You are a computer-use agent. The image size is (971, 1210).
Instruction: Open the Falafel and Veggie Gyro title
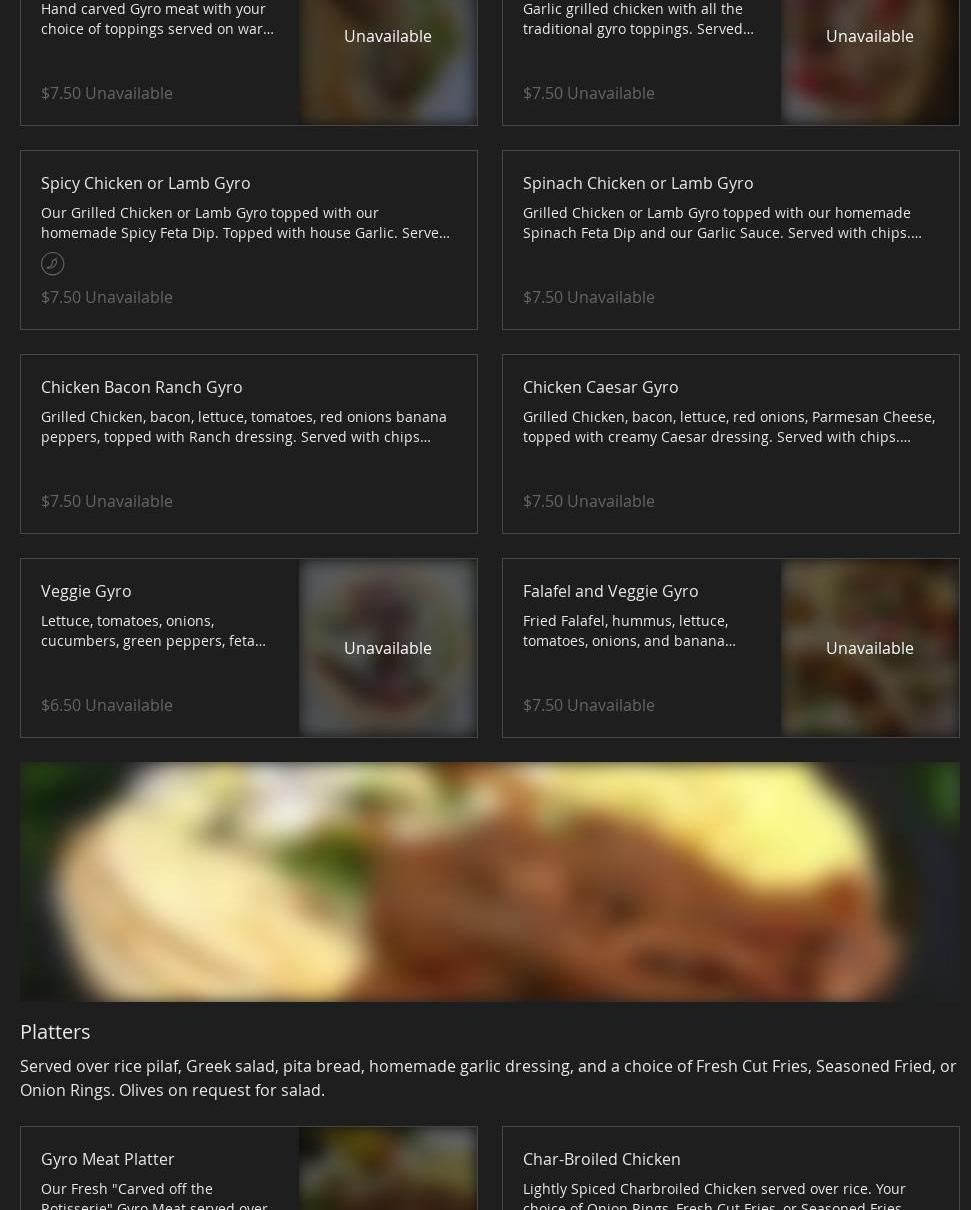pyautogui.click(x=610, y=591)
